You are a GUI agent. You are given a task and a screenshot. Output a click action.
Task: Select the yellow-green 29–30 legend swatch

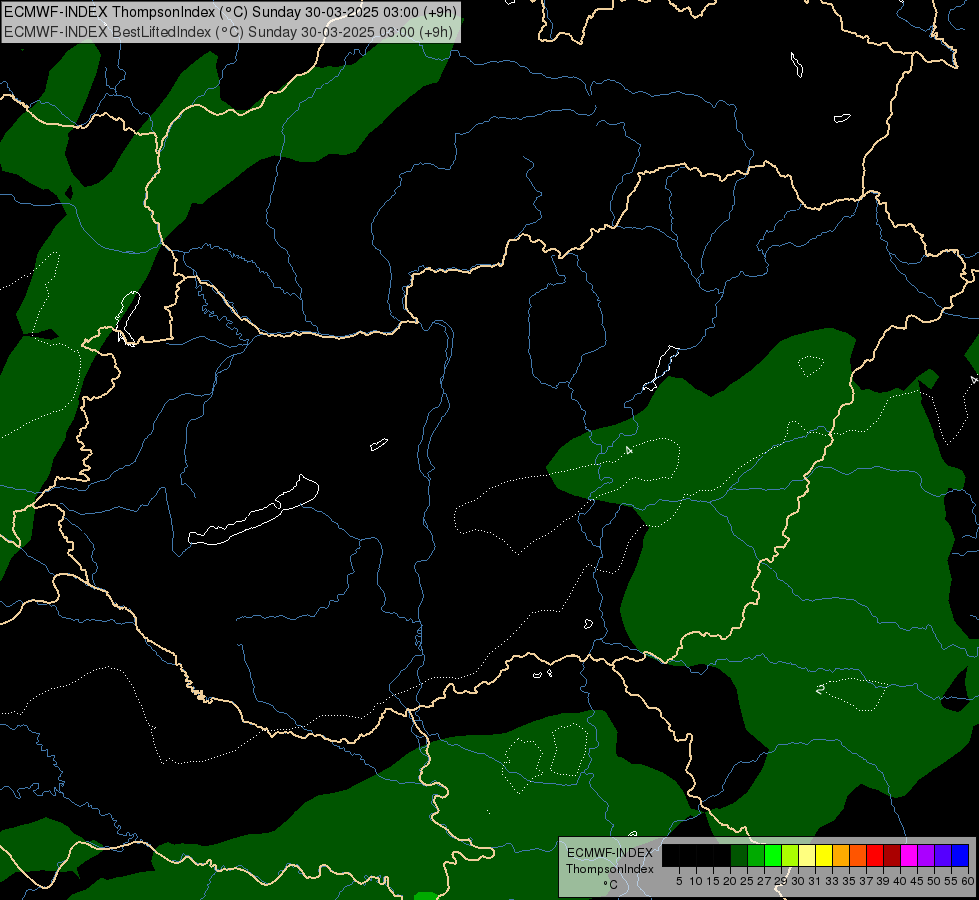coord(790,855)
